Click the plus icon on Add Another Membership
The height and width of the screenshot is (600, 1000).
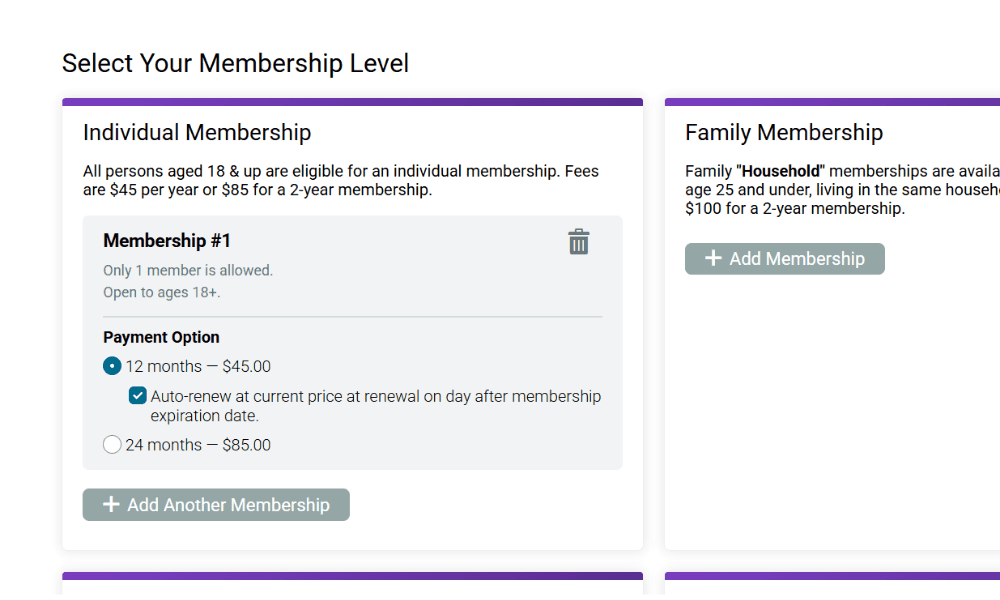(x=111, y=504)
